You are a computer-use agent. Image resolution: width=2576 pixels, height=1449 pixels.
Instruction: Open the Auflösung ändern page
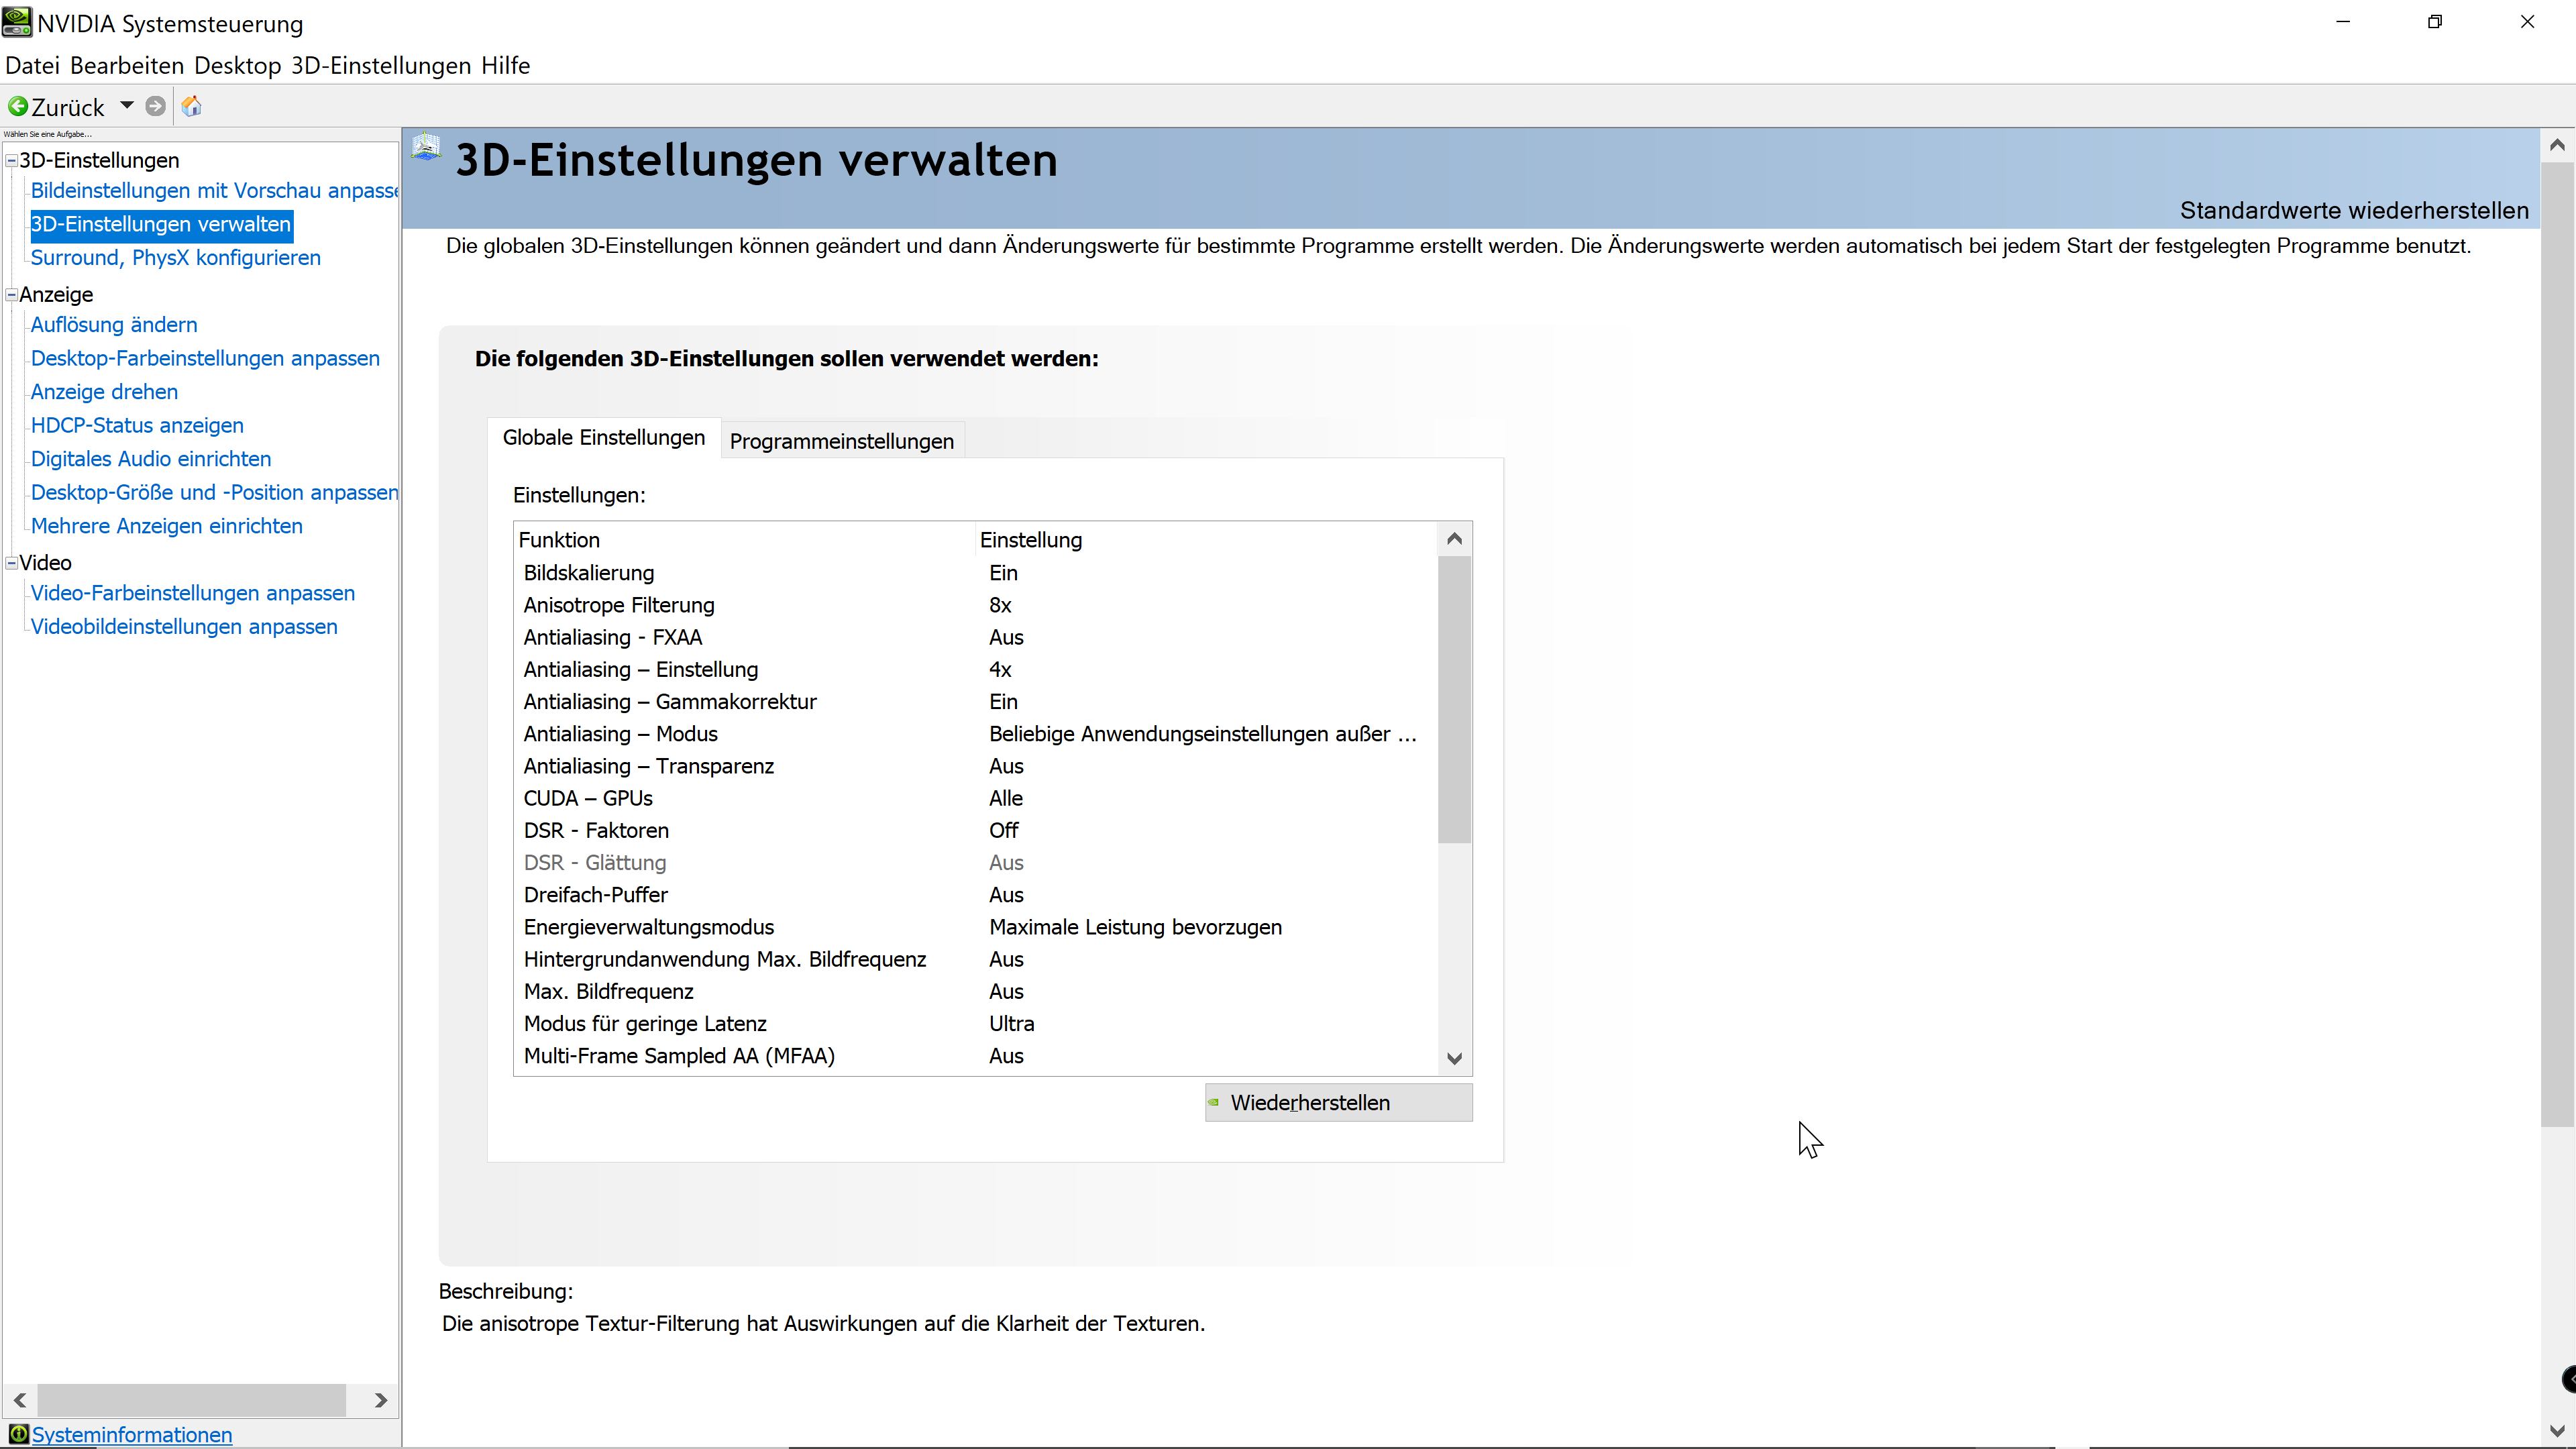click(114, 325)
